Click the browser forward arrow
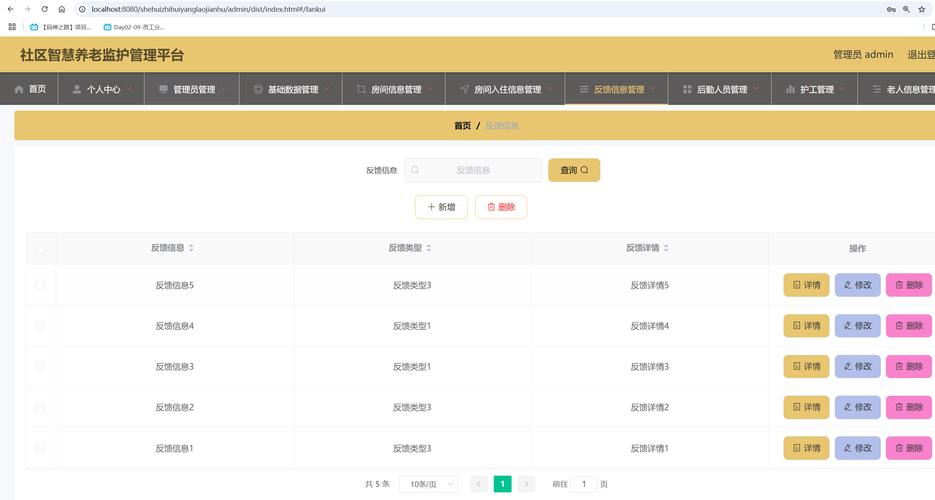This screenshot has width=935, height=500. [x=27, y=9]
